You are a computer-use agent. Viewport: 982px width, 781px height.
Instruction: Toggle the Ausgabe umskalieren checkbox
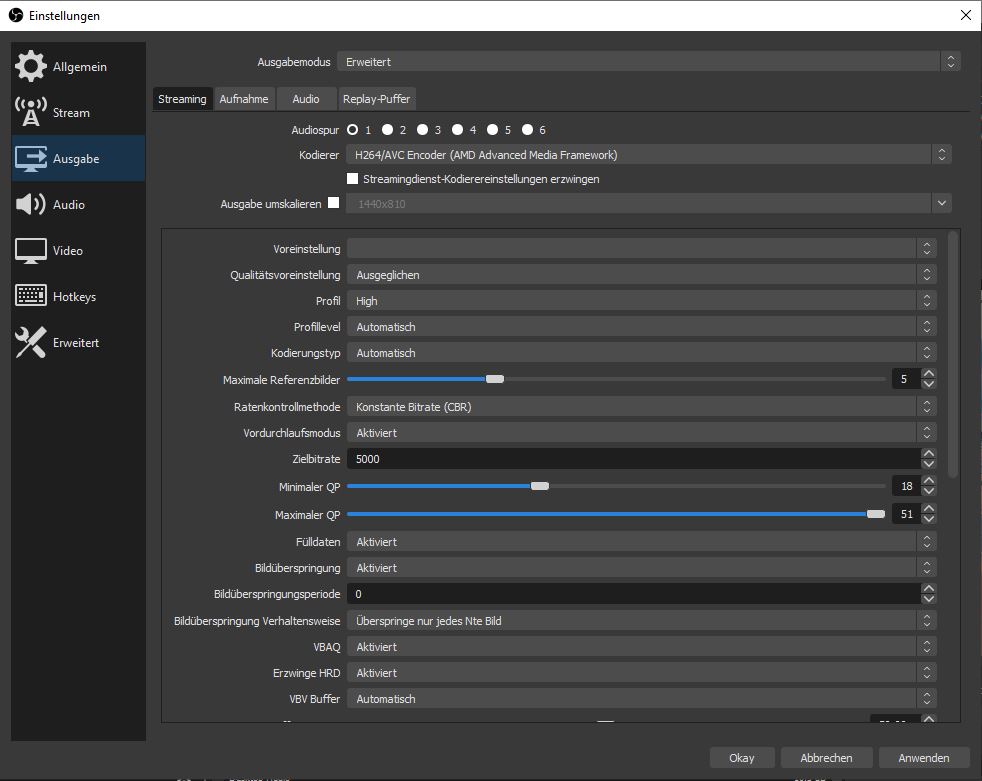point(334,203)
